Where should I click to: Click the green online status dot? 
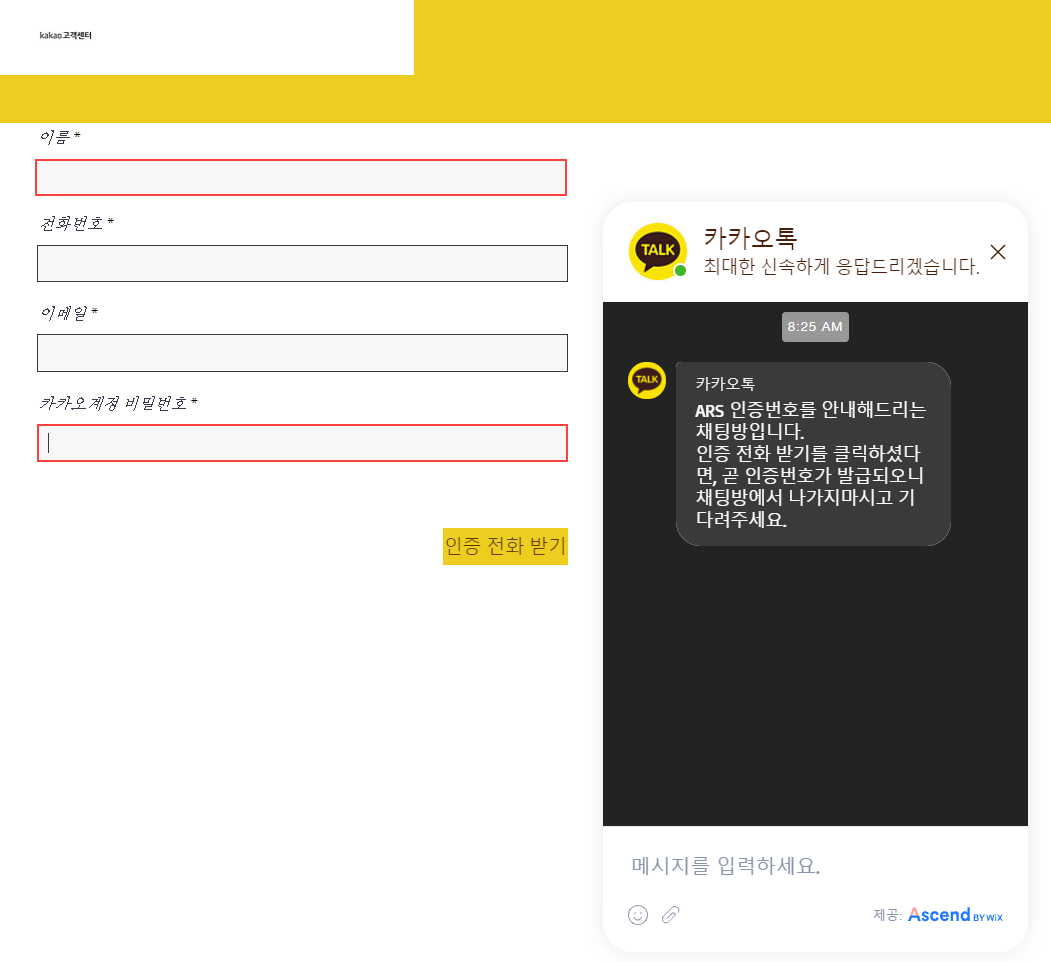(x=680, y=271)
